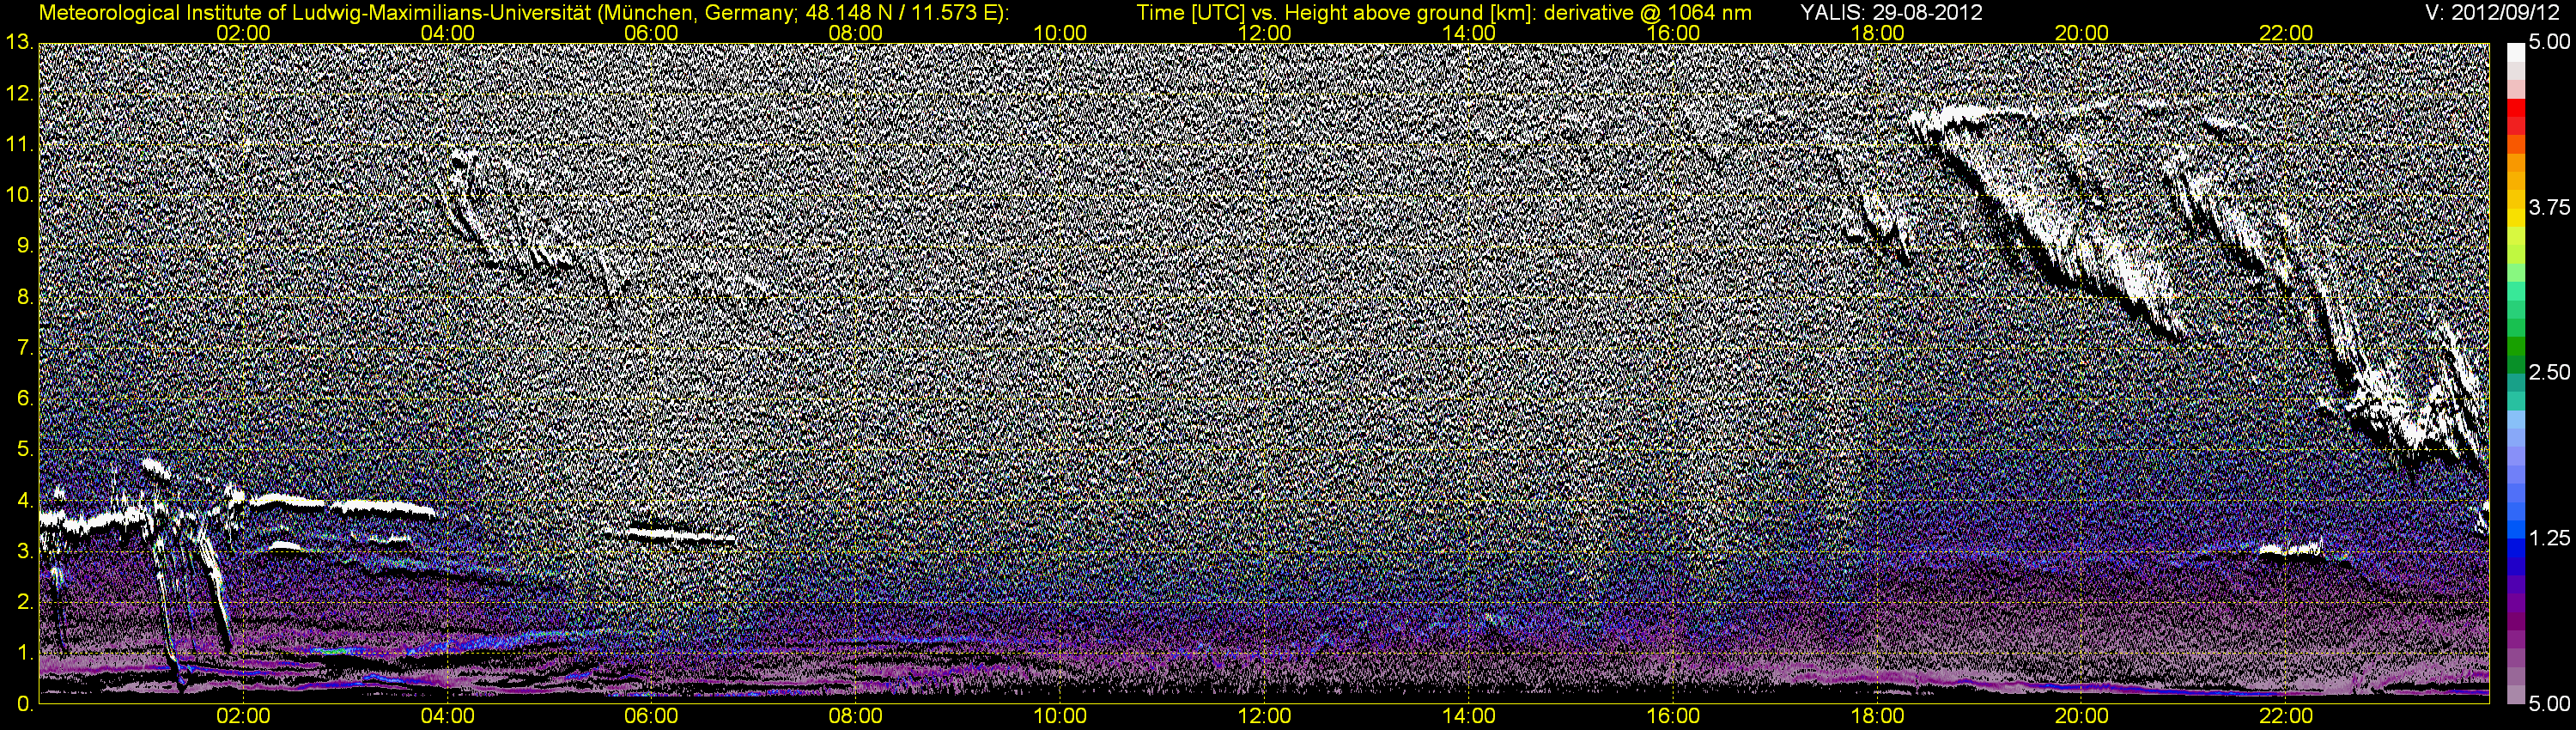Viewport: 2576px width, 730px height.
Task: Click 06:00 on the lower time axis
Action: coord(651,716)
